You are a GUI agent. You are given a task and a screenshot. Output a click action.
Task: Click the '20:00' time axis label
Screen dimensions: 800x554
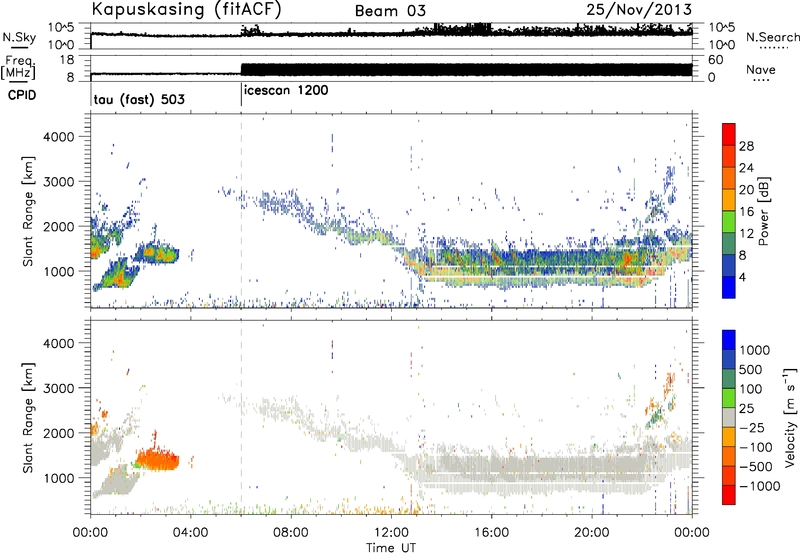click(x=591, y=533)
